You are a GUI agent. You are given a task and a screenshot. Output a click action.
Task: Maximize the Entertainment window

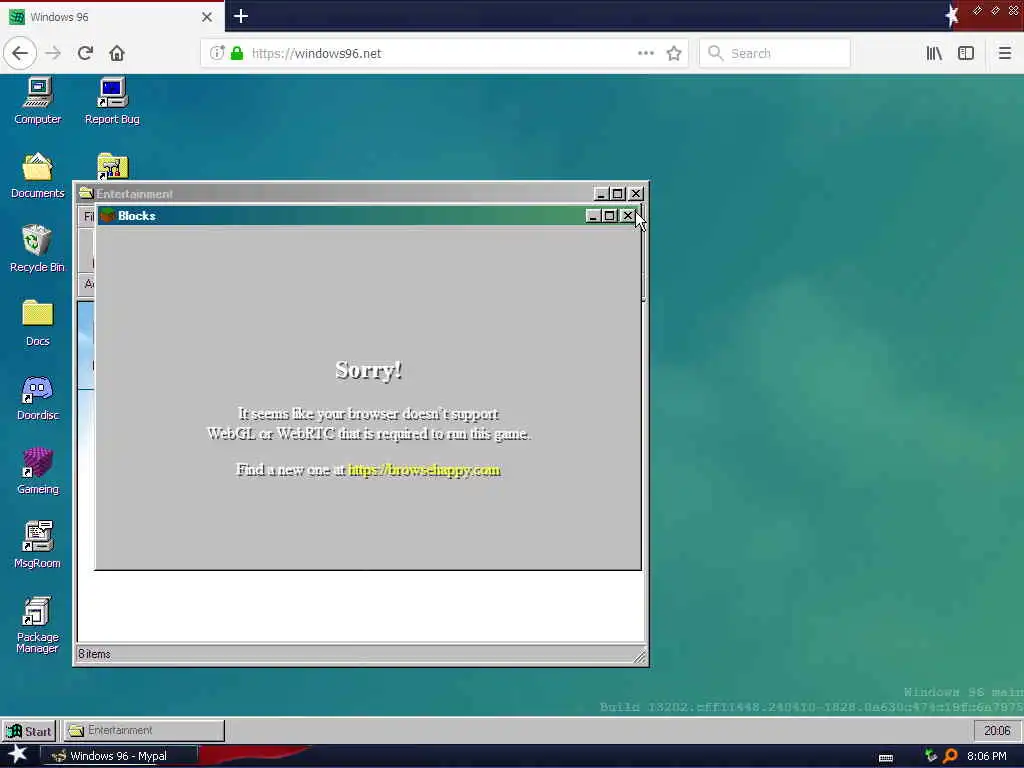click(618, 194)
